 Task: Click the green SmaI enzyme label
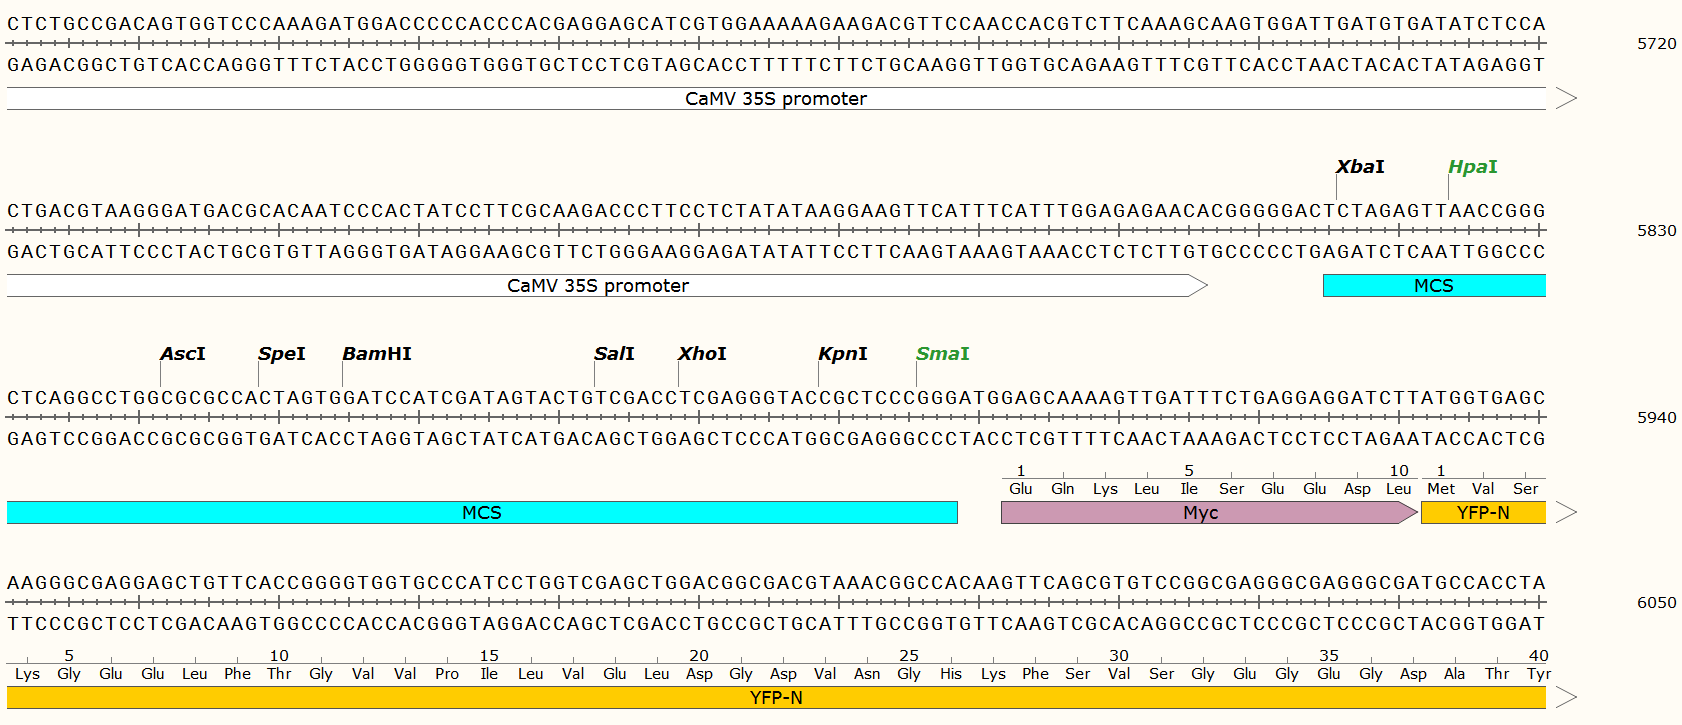pos(942,354)
